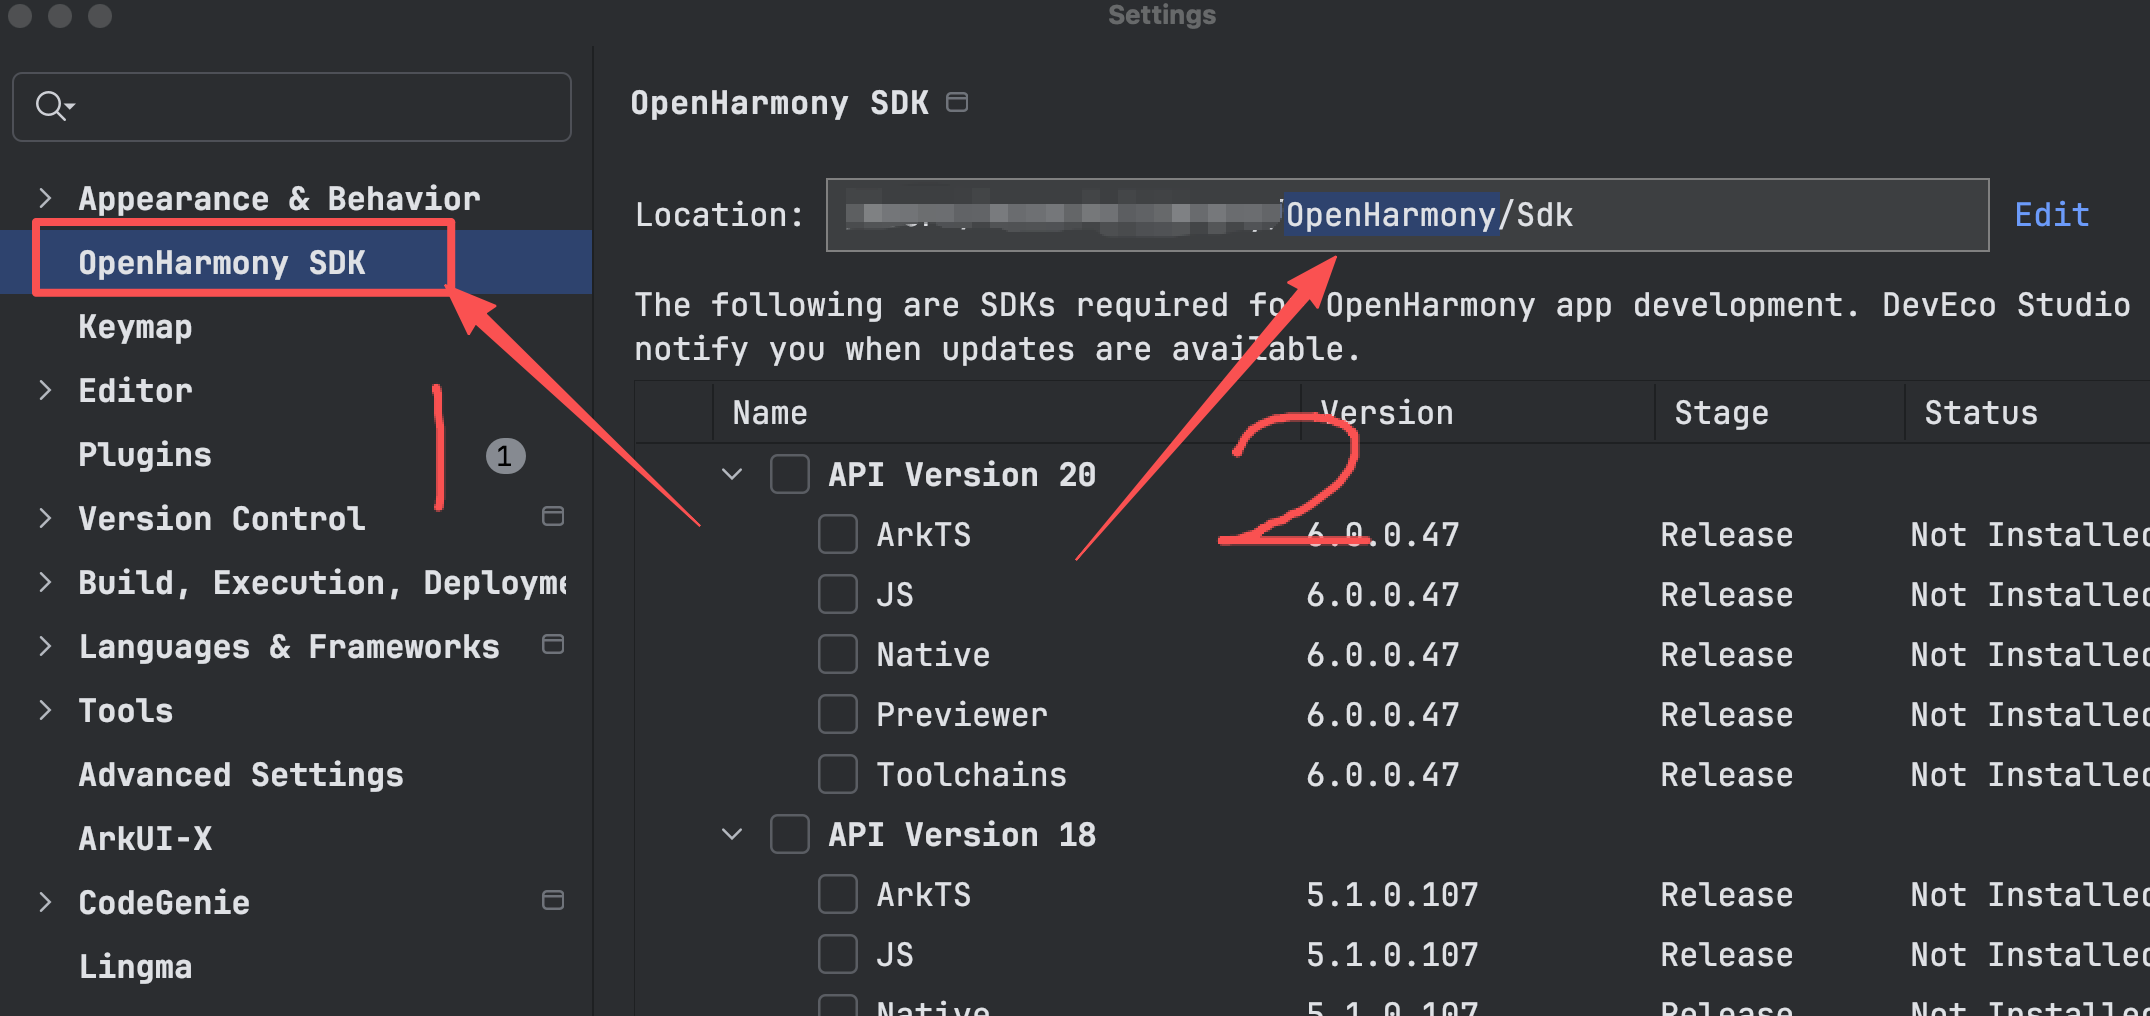Click the project-level icon next to Version Control
This screenshot has width=2150, height=1016.
(553, 516)
